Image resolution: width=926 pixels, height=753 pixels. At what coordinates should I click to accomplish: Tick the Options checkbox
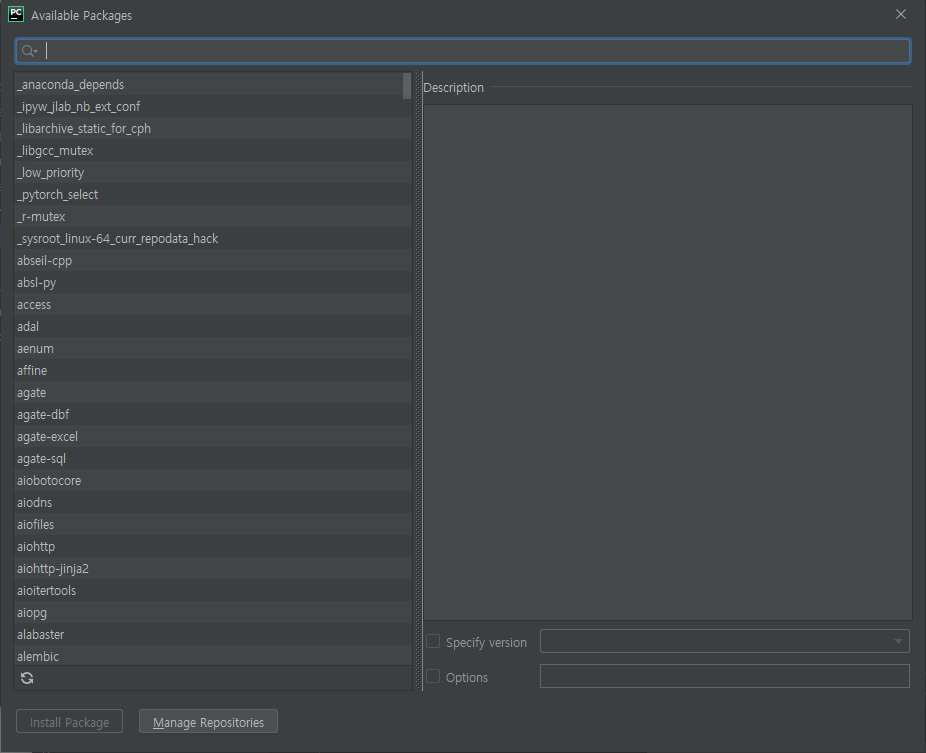coord(433,676)
